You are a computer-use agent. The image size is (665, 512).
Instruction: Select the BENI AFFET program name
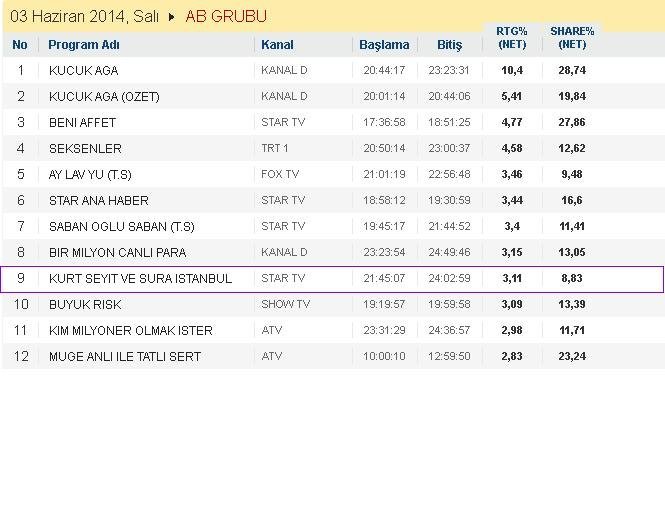click(x=82, y=123)
